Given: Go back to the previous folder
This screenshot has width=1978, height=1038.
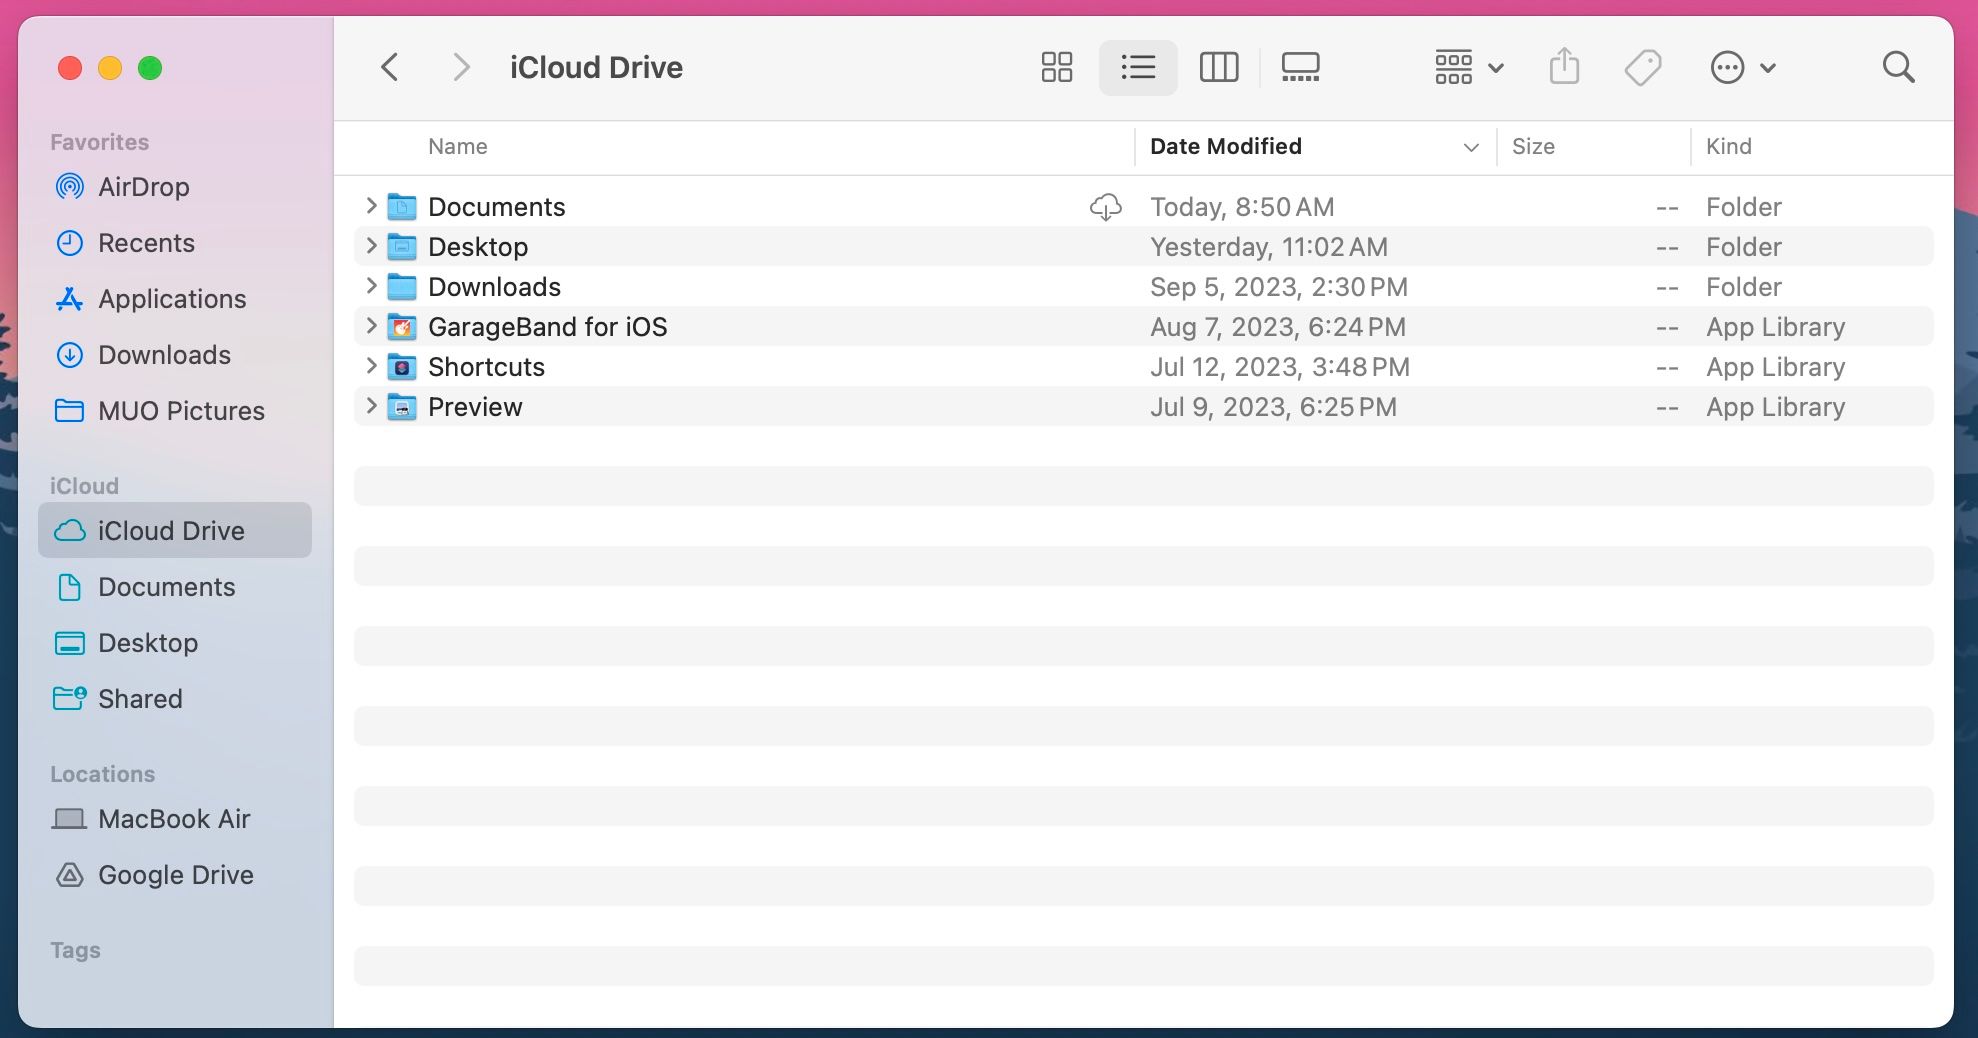Looking at the screenshot, I should click(x=390, y=67).
